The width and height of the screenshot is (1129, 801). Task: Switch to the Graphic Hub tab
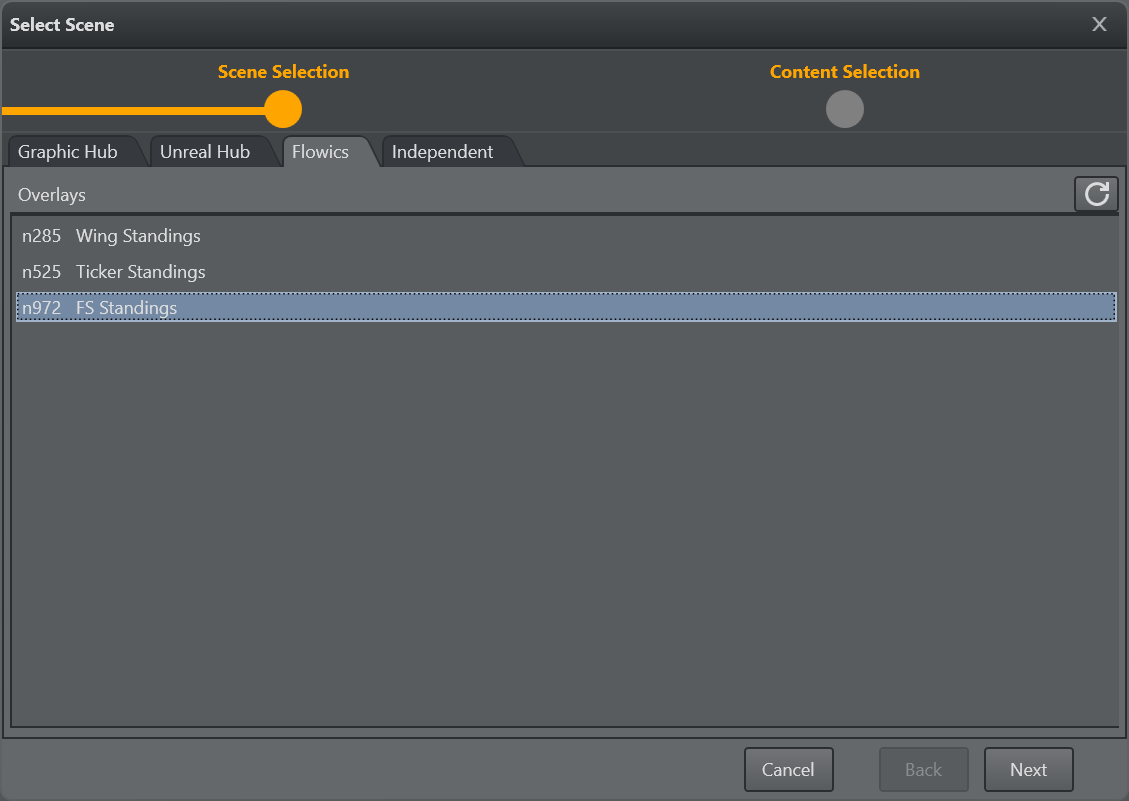point(68,152)
